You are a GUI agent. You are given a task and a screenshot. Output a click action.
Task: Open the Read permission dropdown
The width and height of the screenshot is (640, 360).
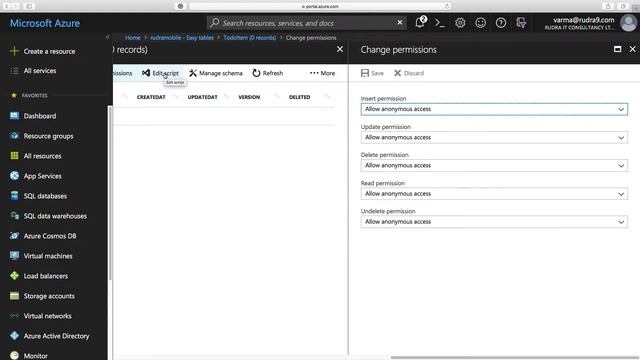pyautogui.click(x=494, y=194)
